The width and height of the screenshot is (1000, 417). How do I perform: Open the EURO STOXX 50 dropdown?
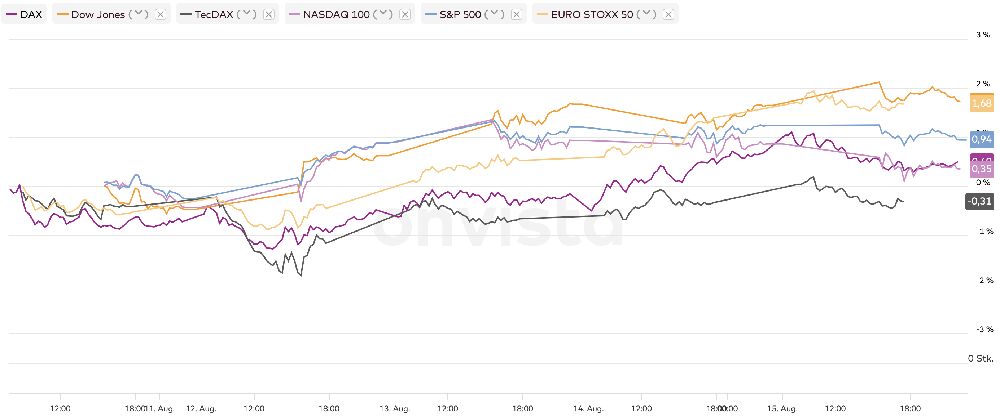click(x=648, y=15)
